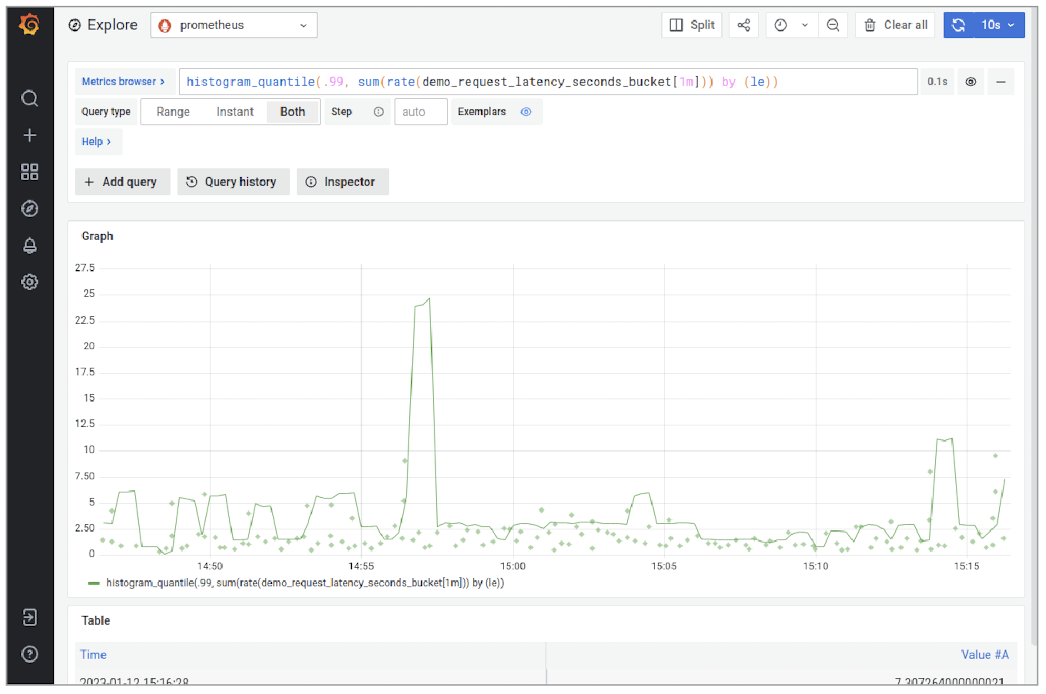Open the Alerting bell icon
The height and width of the screenshot is (694, 1046).
(x=29, y=246)
